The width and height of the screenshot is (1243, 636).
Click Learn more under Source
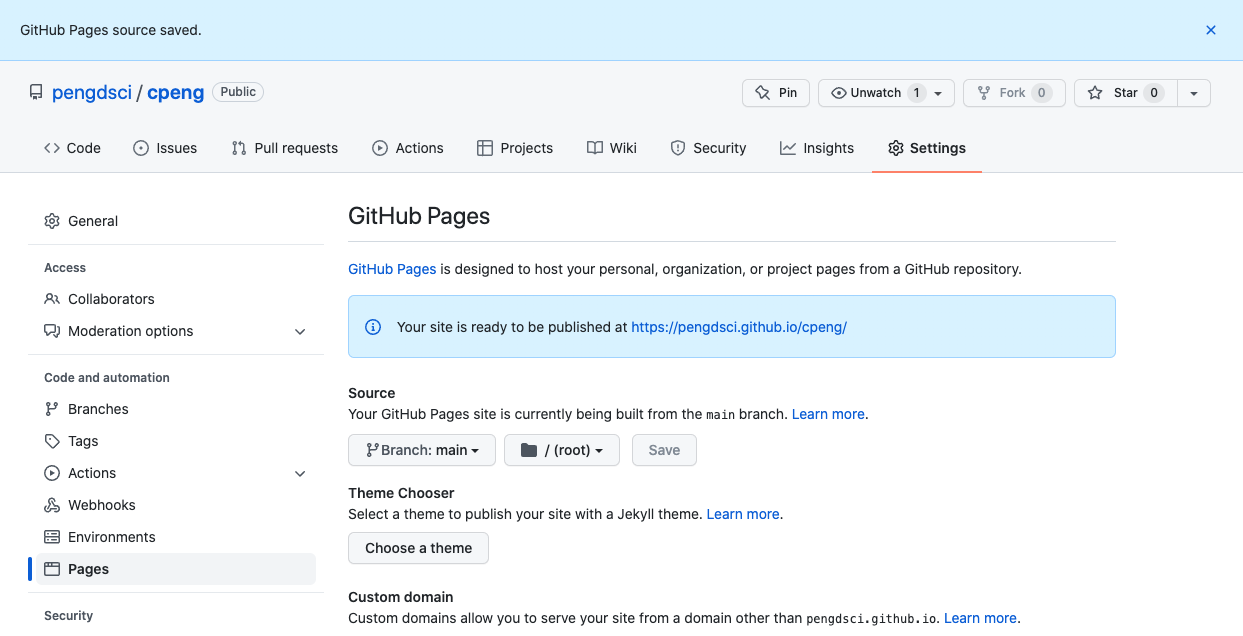click(x=828, y=414)
